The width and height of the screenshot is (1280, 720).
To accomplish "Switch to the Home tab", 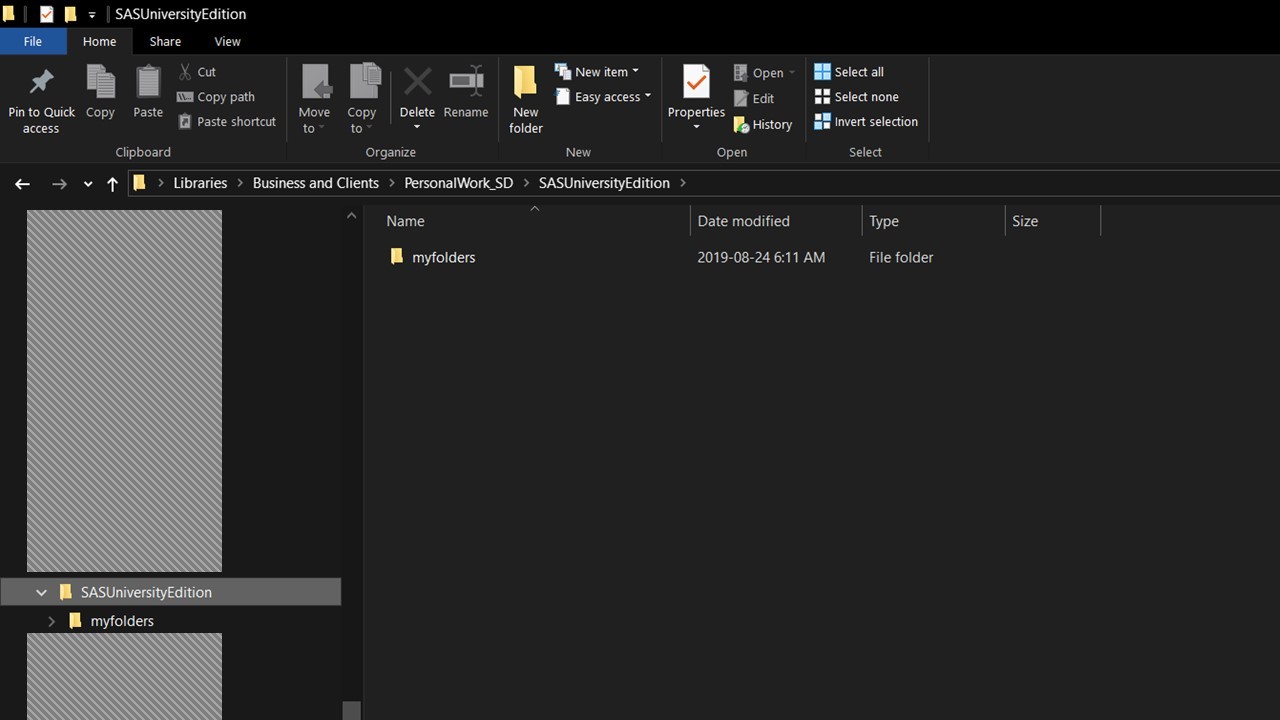I will (x=99, y=41).
